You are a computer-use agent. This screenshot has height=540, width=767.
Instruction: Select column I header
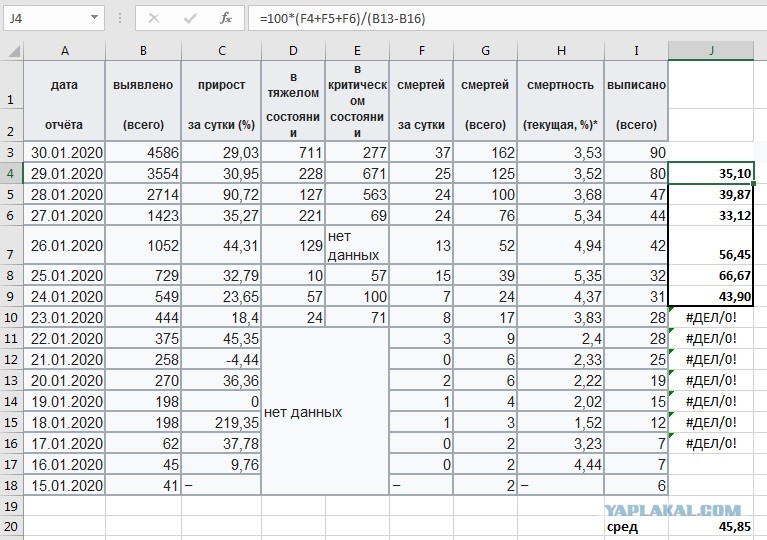tap(636, 50)
